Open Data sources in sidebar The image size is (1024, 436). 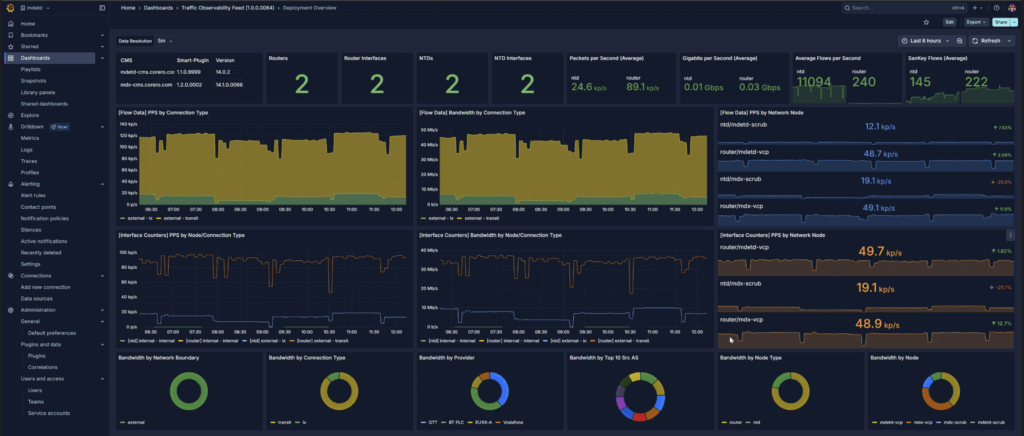pyautogui.click(x=35, y=298)
